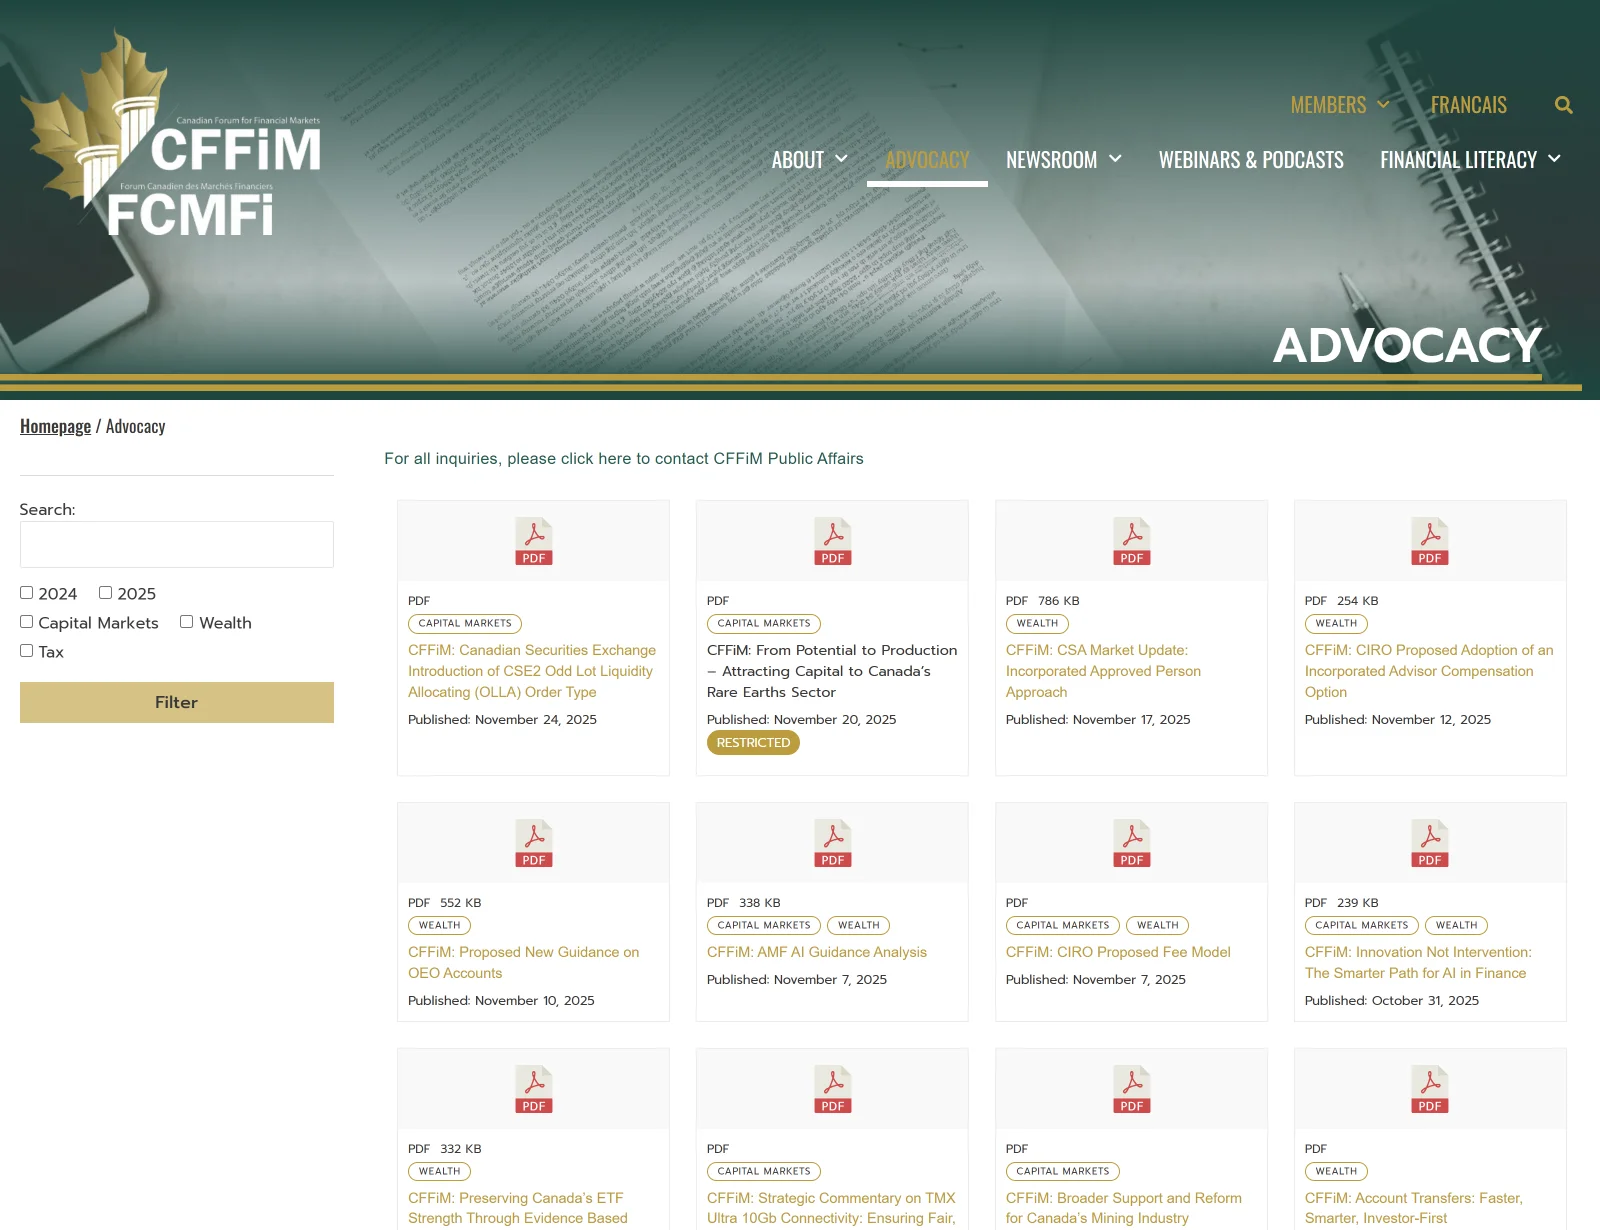Image resolution: width=1600 pixels, height=1230 pixels.
Task: Click the CFFiM FCMFi maple leaf logo
Action: point(171,133)
